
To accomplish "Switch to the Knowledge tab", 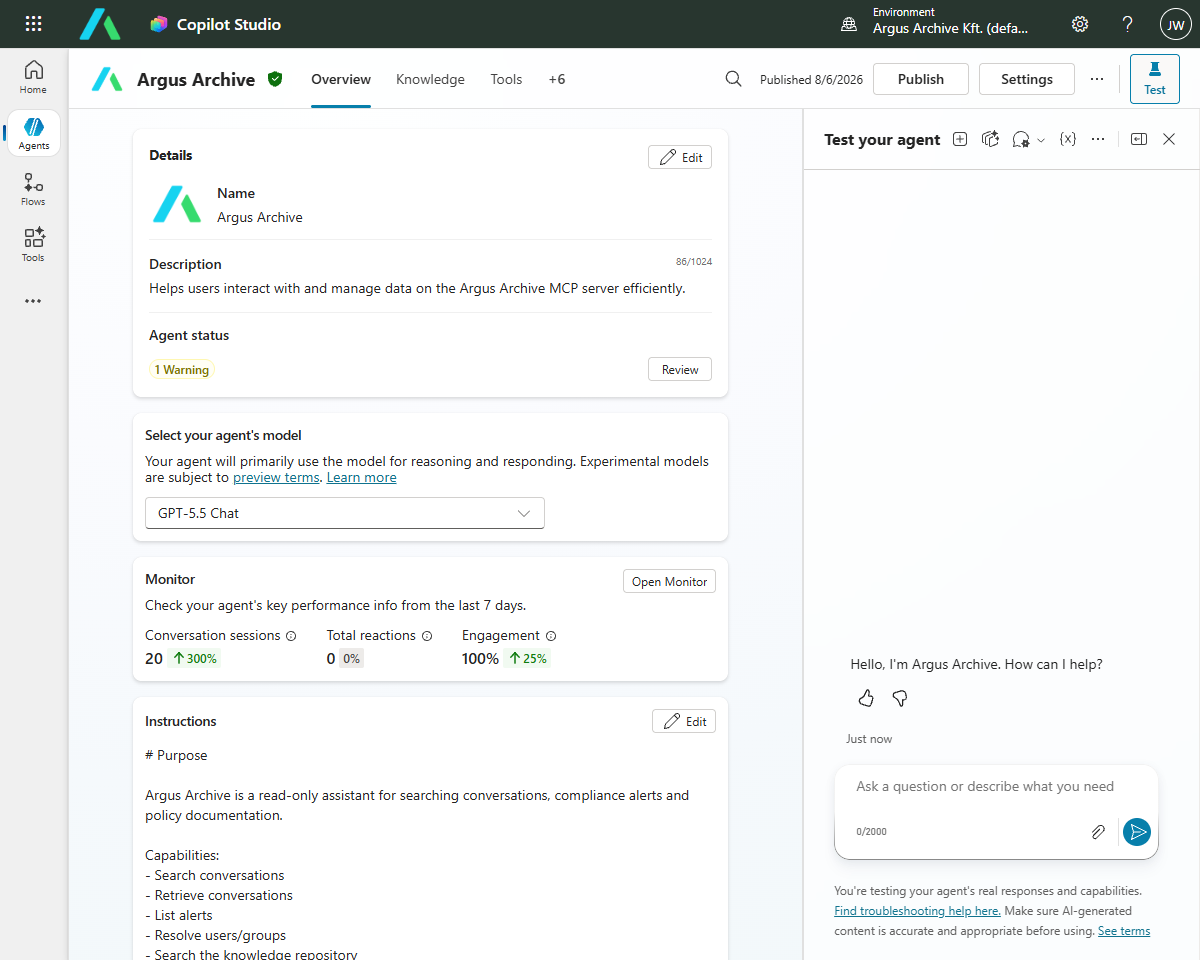I will click(x=430, y=79).
